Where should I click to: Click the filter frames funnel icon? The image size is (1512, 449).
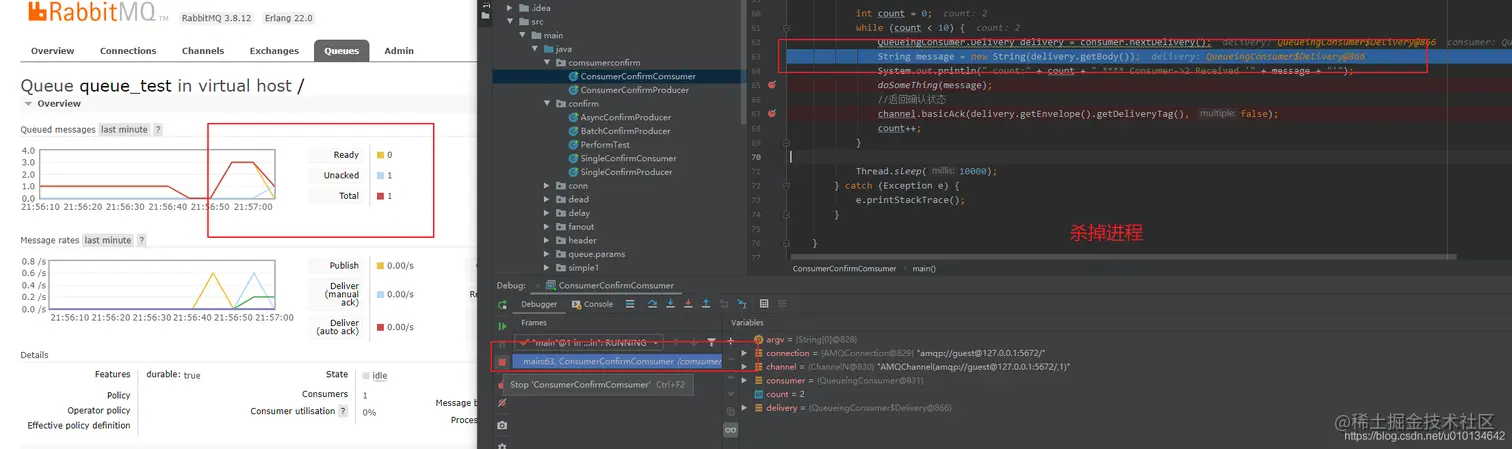click(x=711, y=342)
